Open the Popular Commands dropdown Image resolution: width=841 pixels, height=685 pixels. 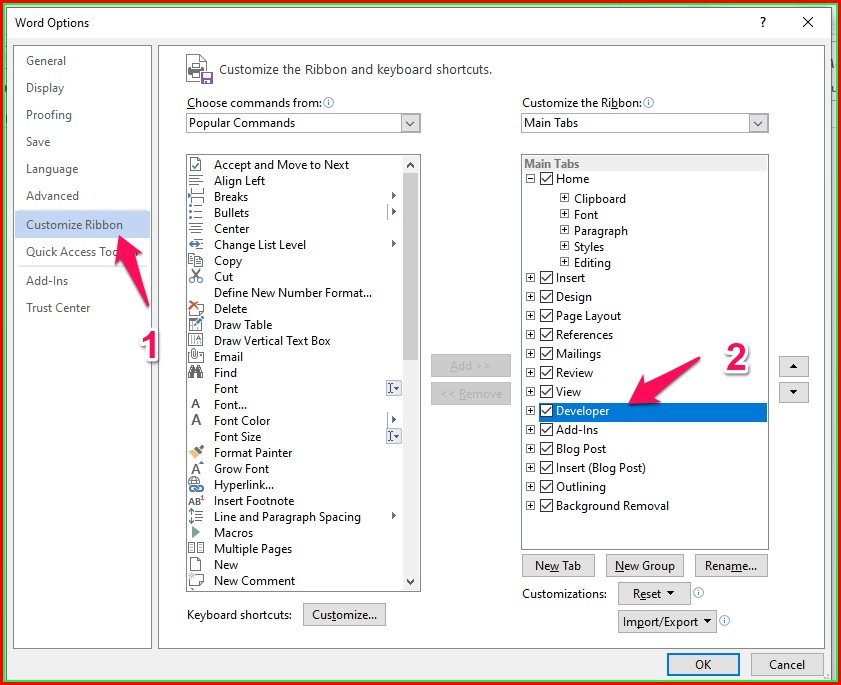pos(410,123)
